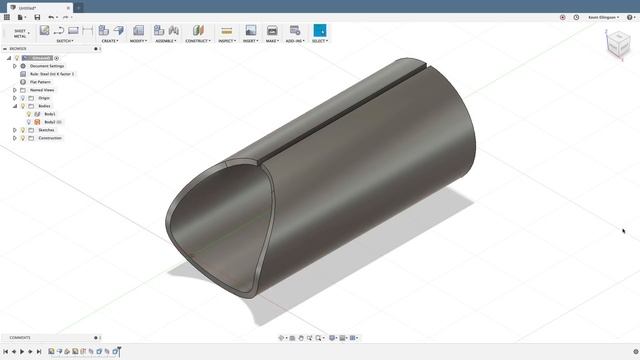Viewport: 640px width, 360px height.
Task: Click the ViewCube to reorient view
Action: [x=618, y=44]
